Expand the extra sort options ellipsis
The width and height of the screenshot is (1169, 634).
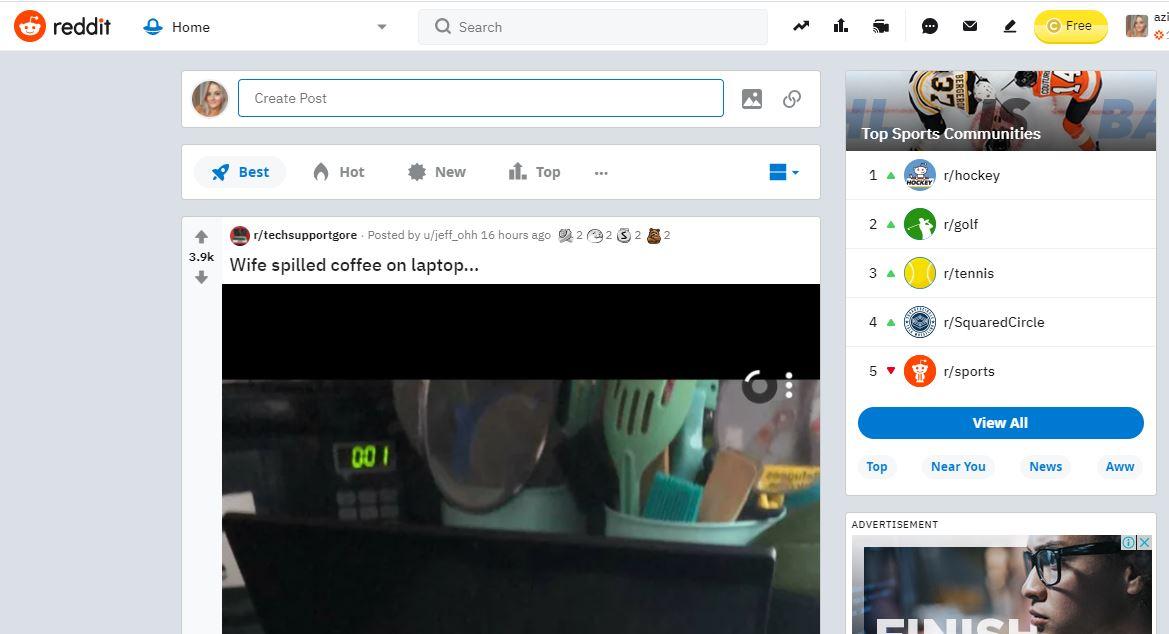pos(601,172)
